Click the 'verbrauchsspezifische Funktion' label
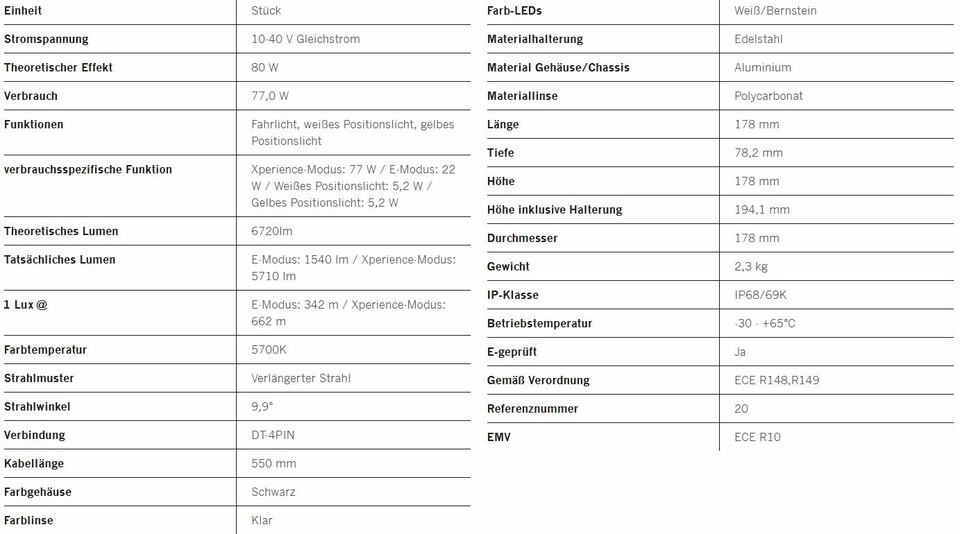 (88, 170)
